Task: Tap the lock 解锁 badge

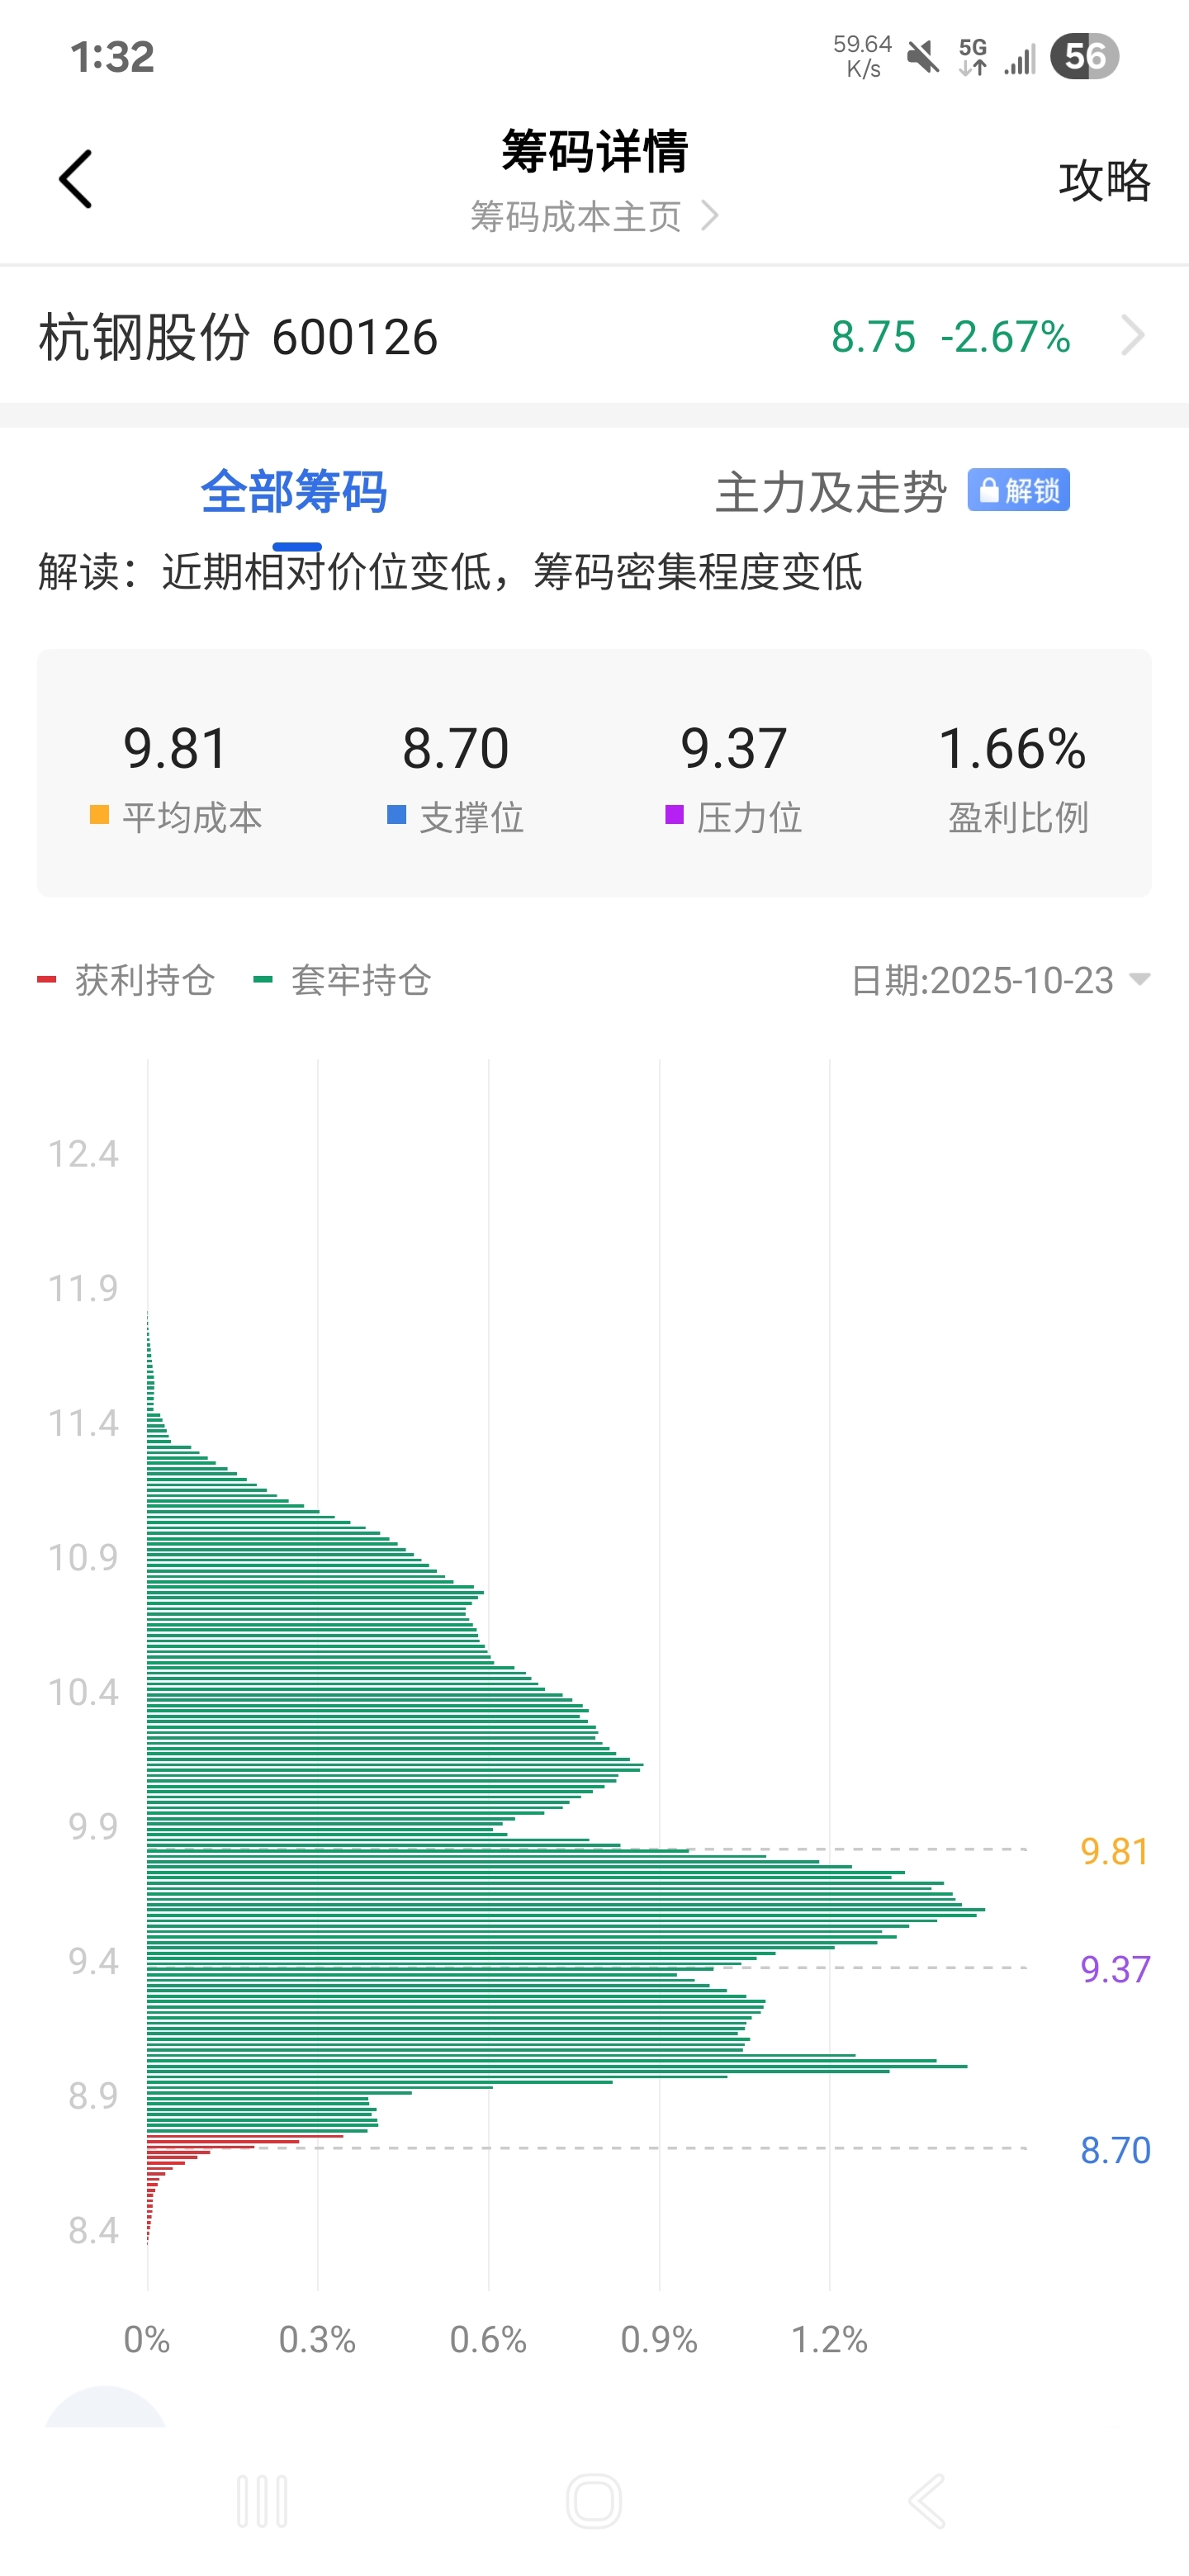Action: click(x=1018, y=490)
